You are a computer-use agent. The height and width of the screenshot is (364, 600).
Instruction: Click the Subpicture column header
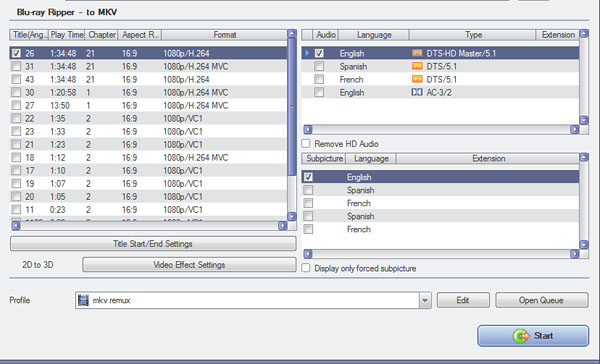coord(324,158)
